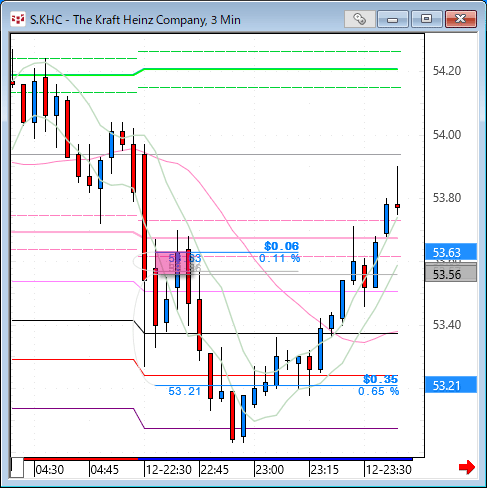The height and width of the screenshot is (488, 487).
Task: Click the chart title S.KHC - The Kraft Heinz Company
Action: click(135, 20)
